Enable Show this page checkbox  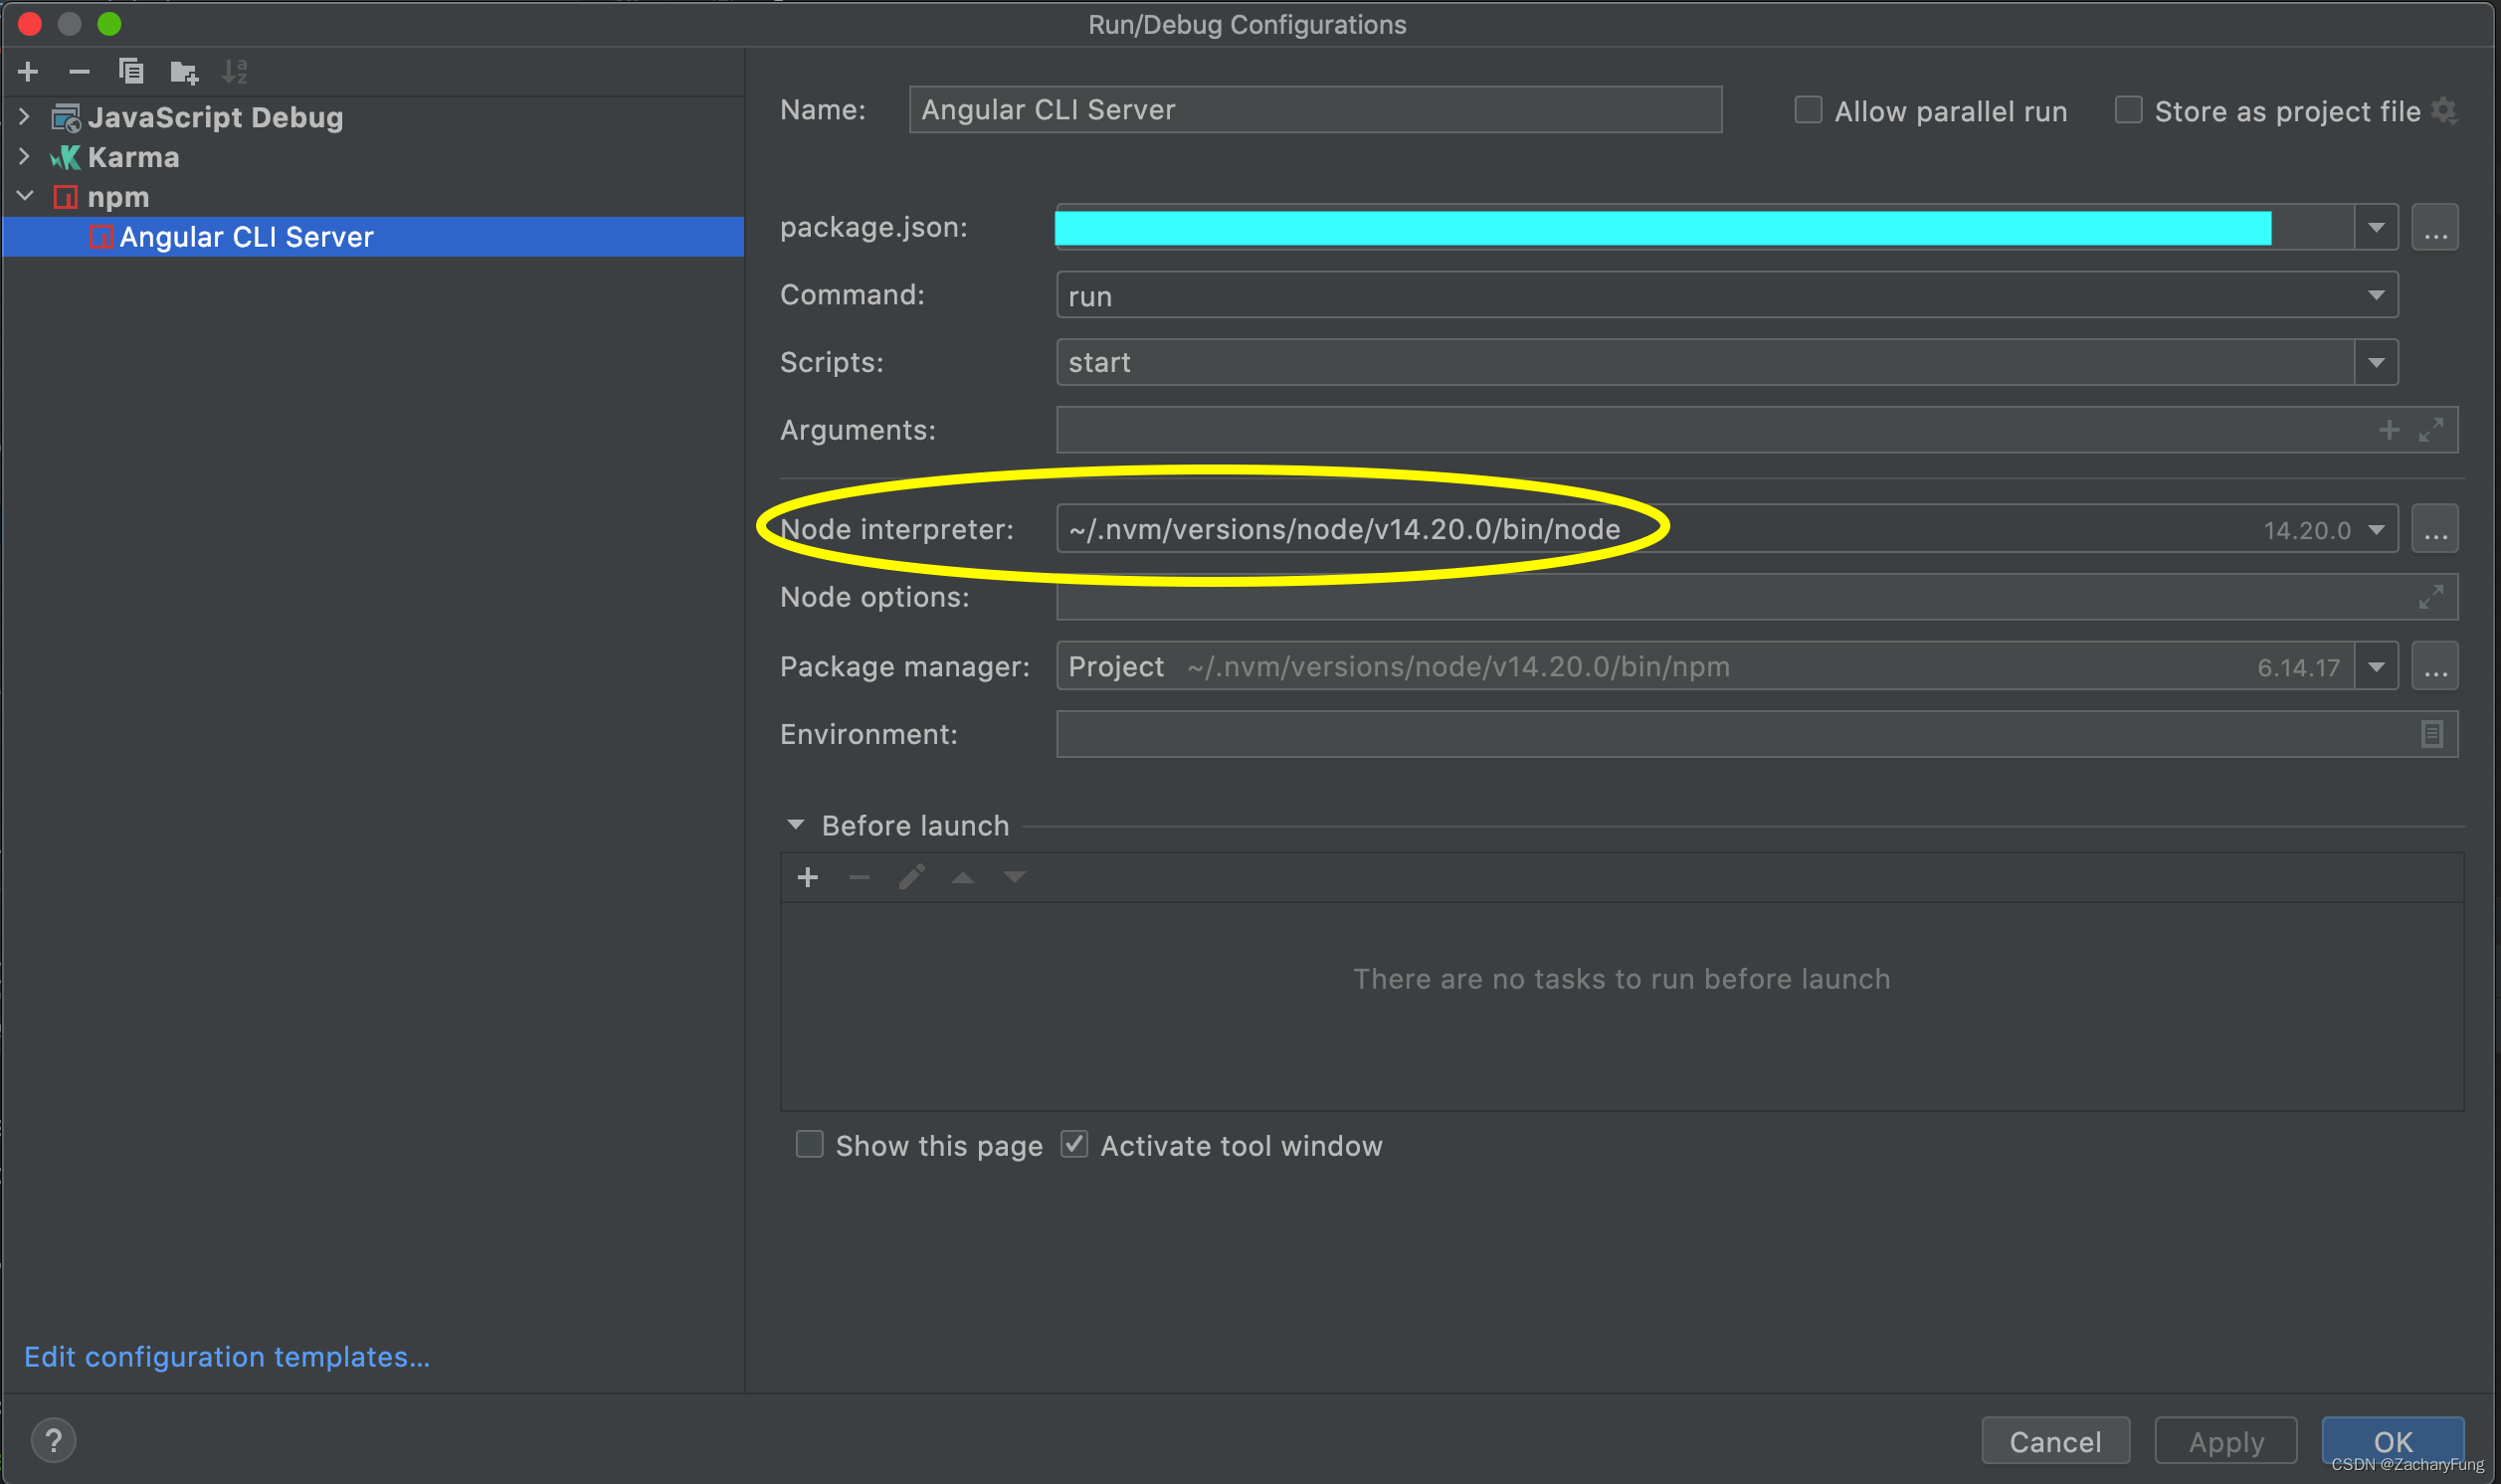[809, 1144]
